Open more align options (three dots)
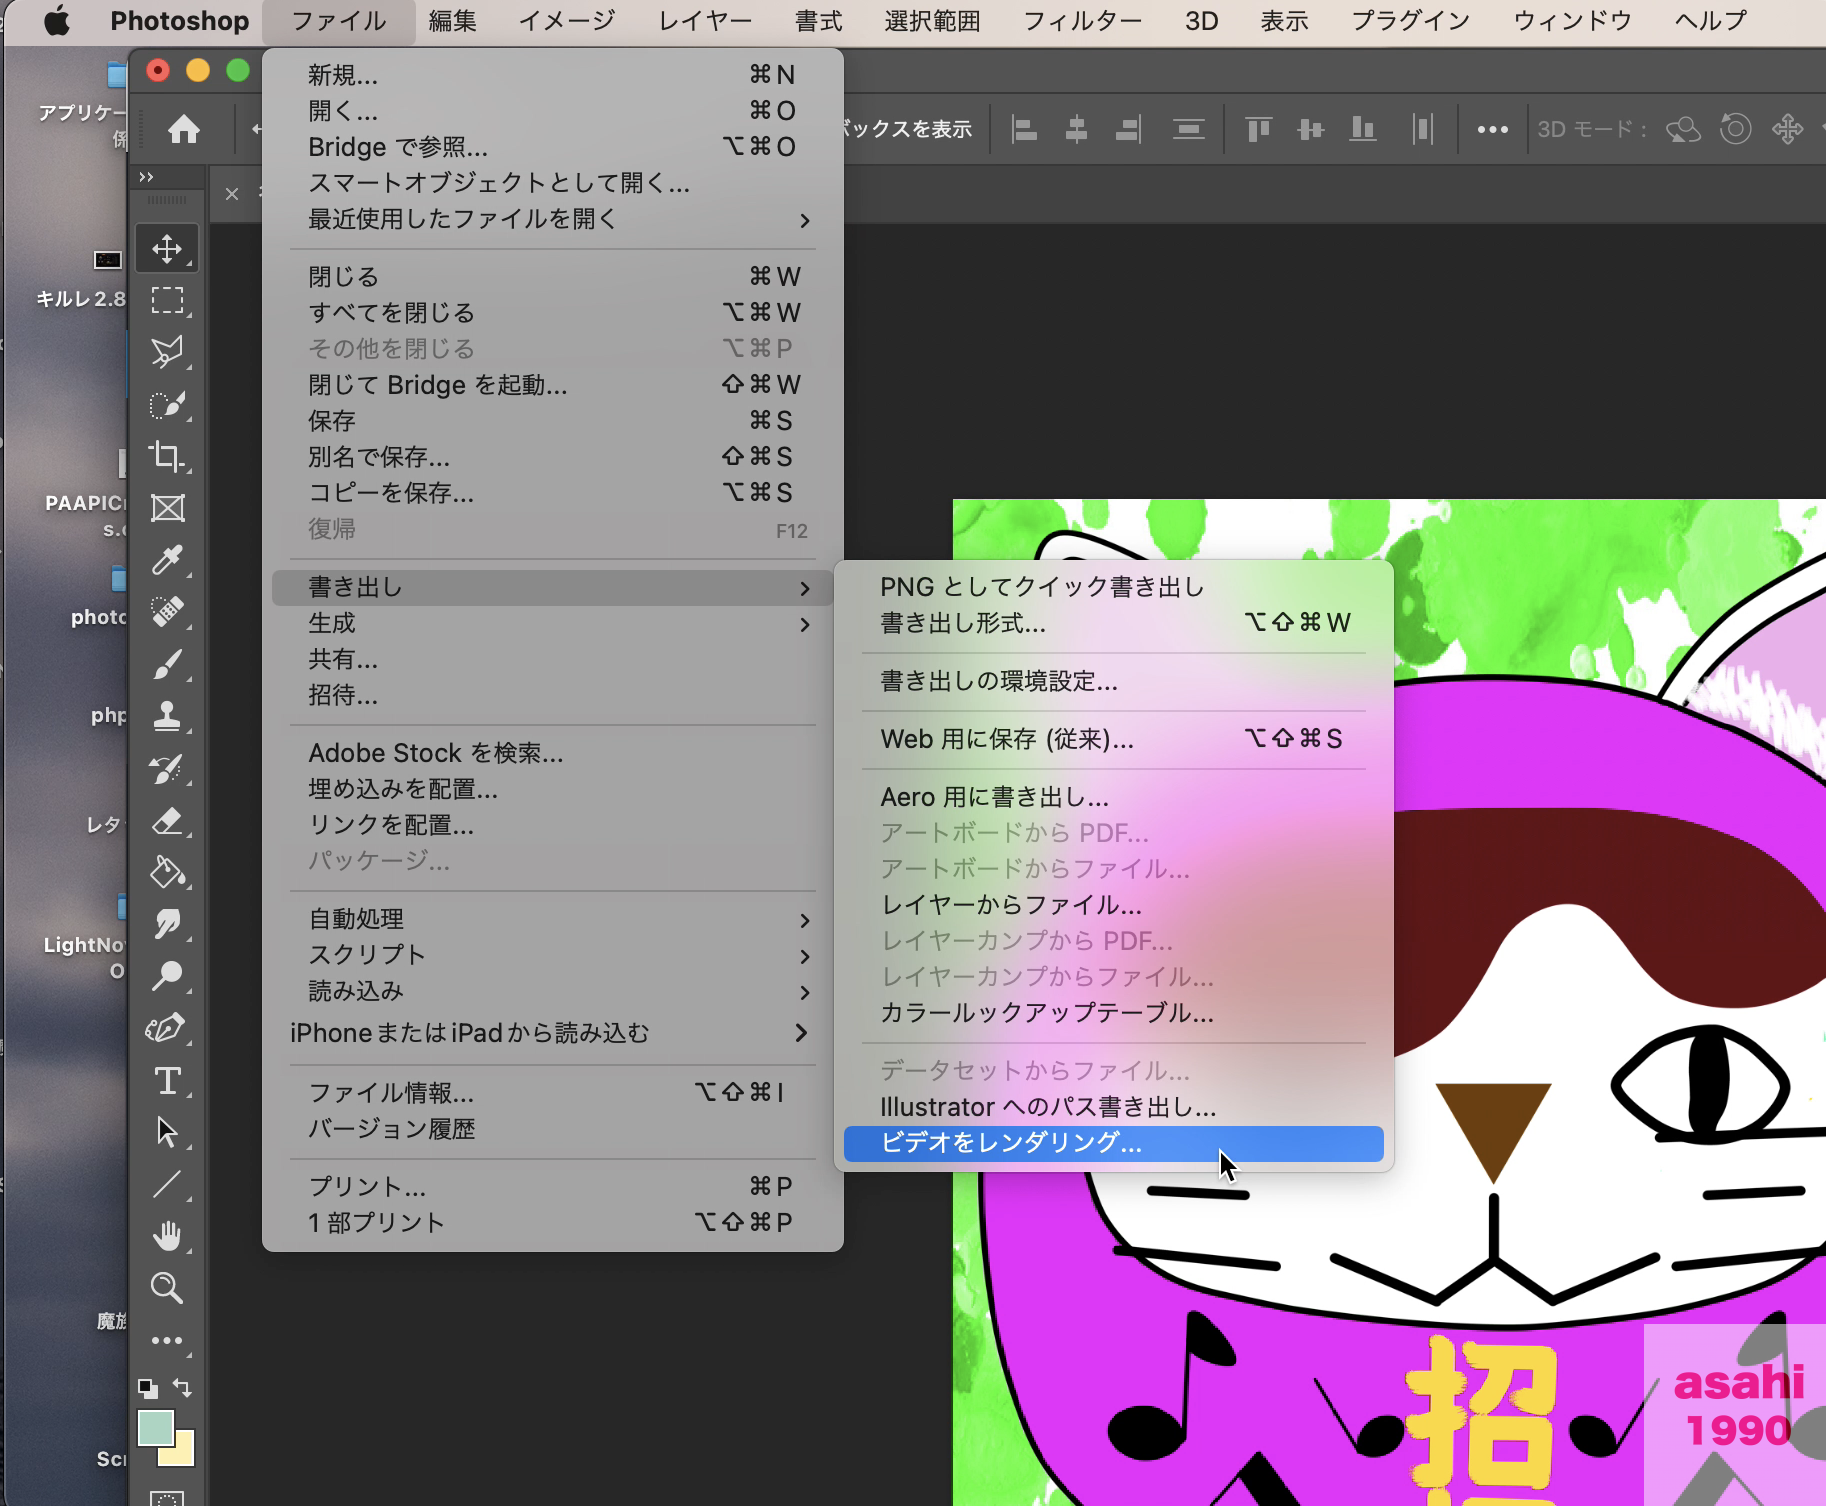This screenshot has height=1506, width=1826. pyautogui.click(x=1492, y=129)
